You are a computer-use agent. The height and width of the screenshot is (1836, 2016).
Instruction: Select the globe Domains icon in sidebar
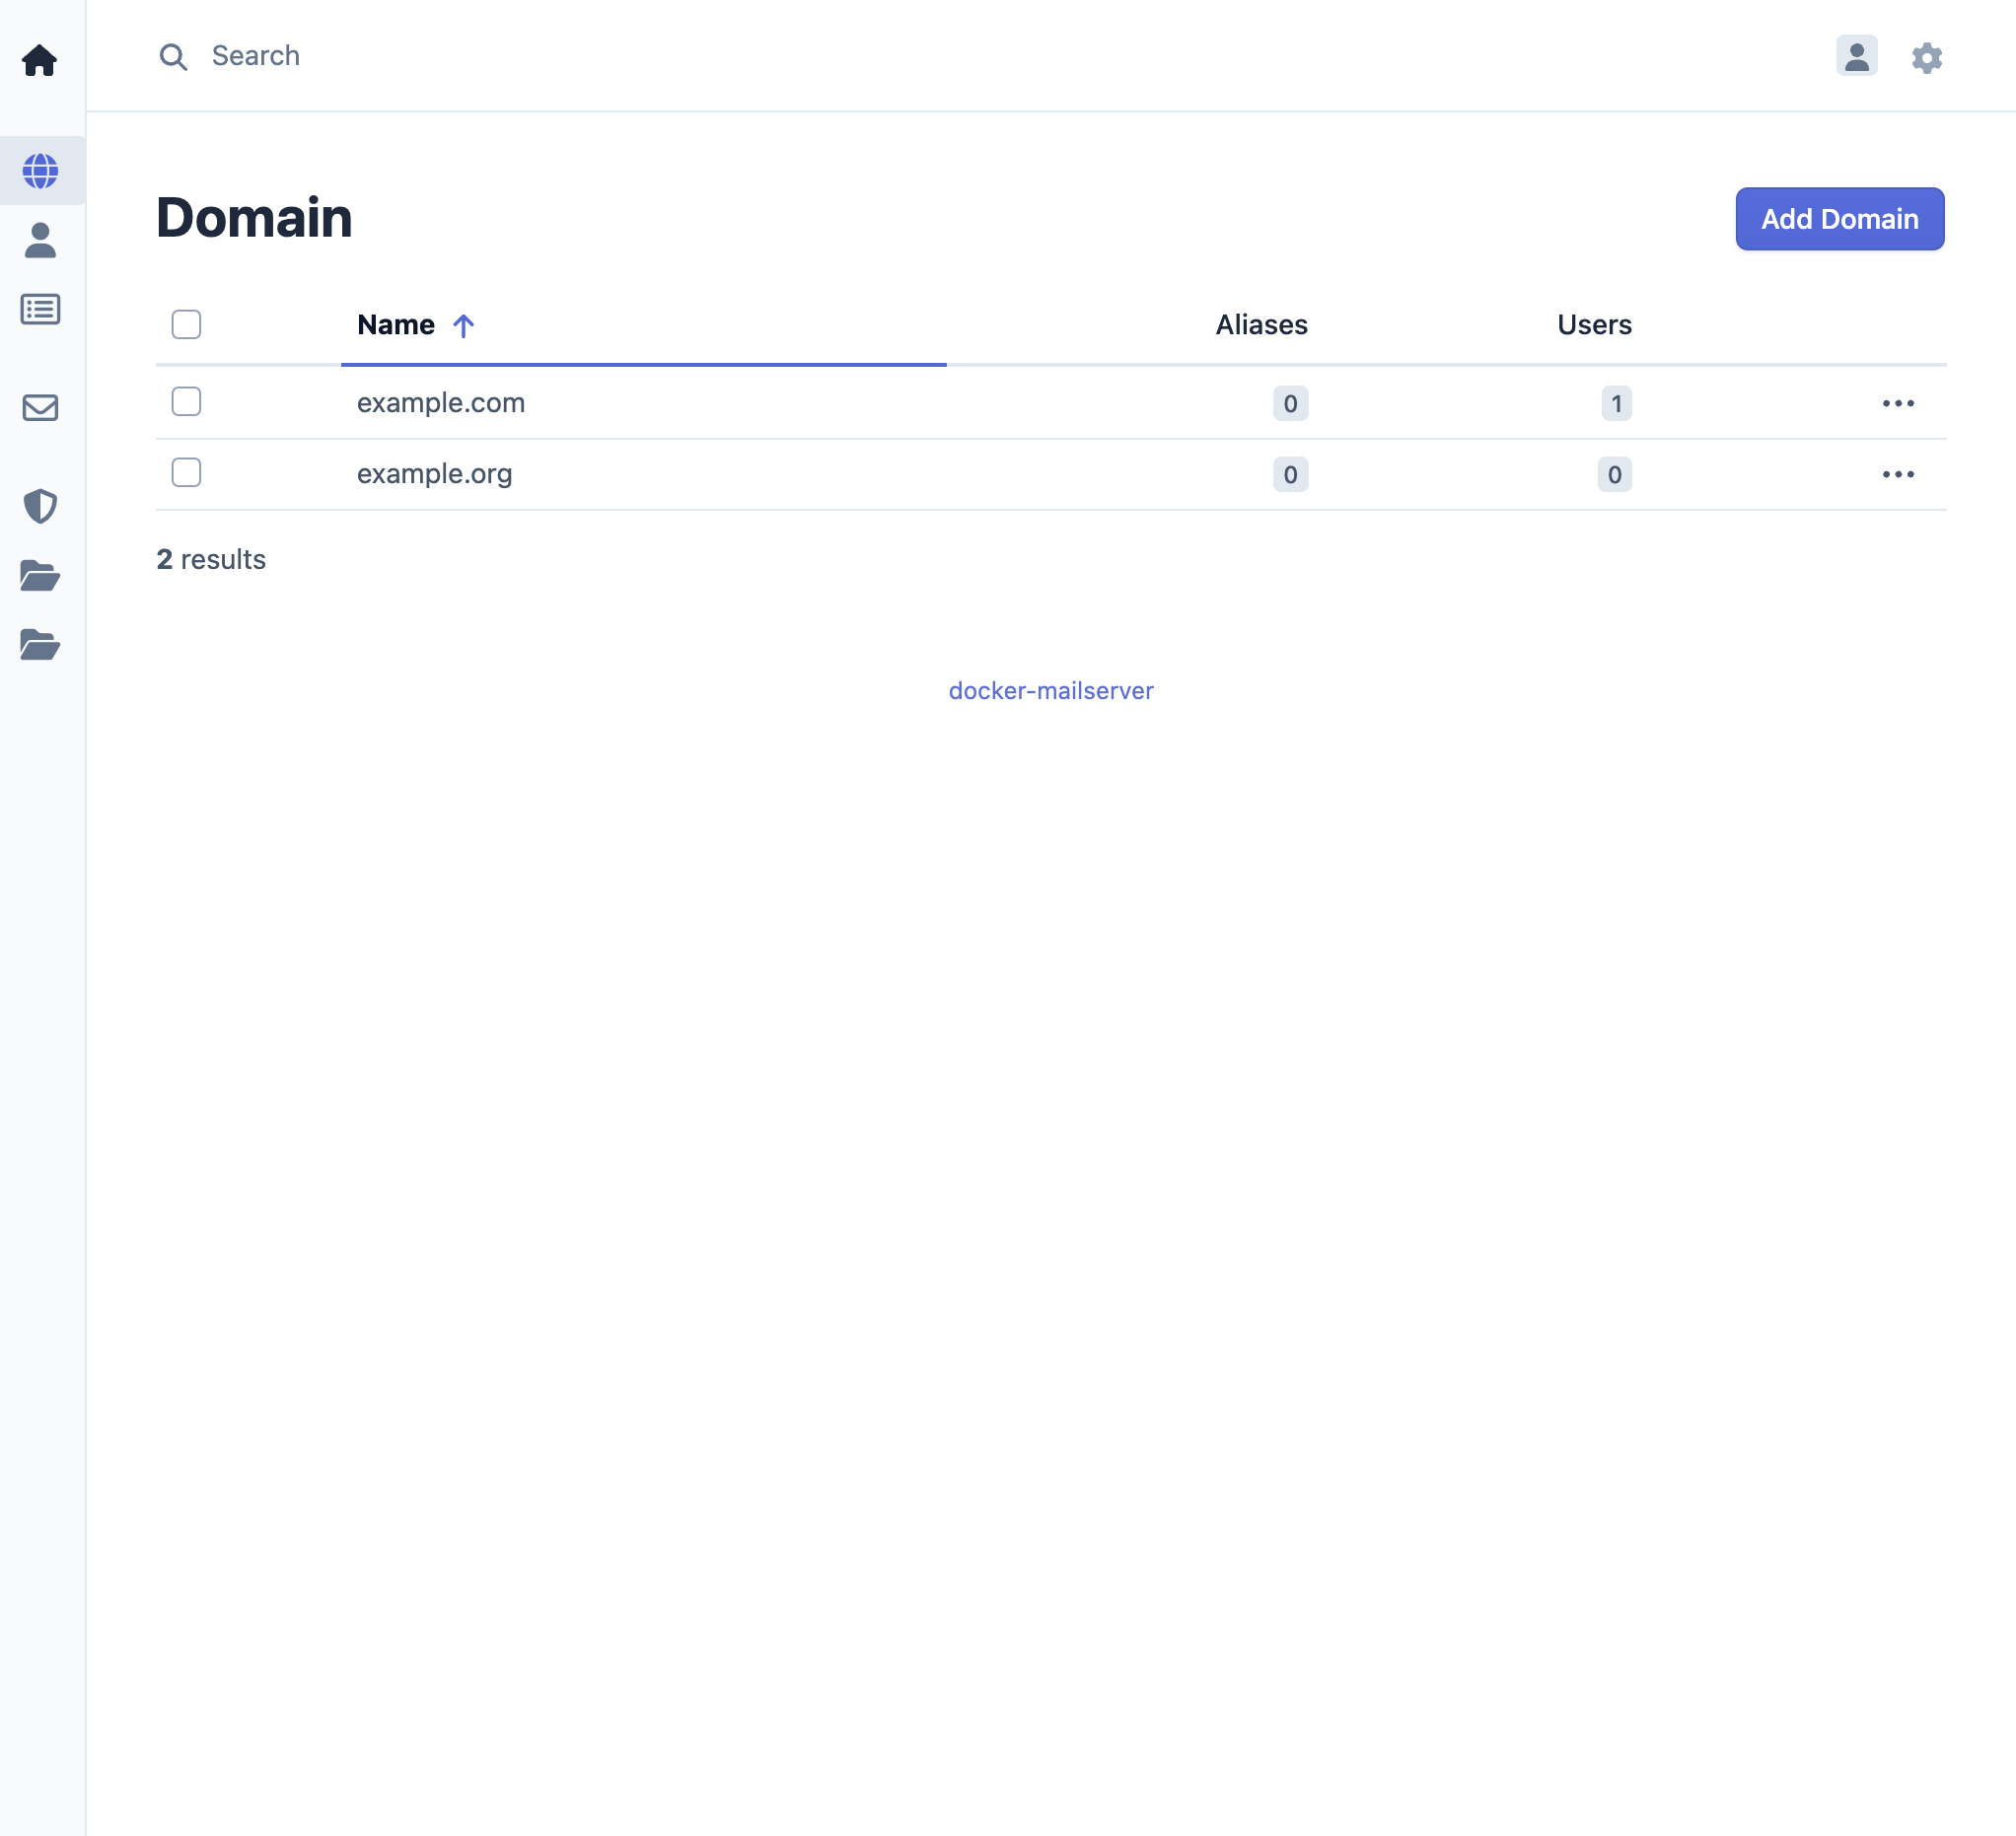(40, 170)
